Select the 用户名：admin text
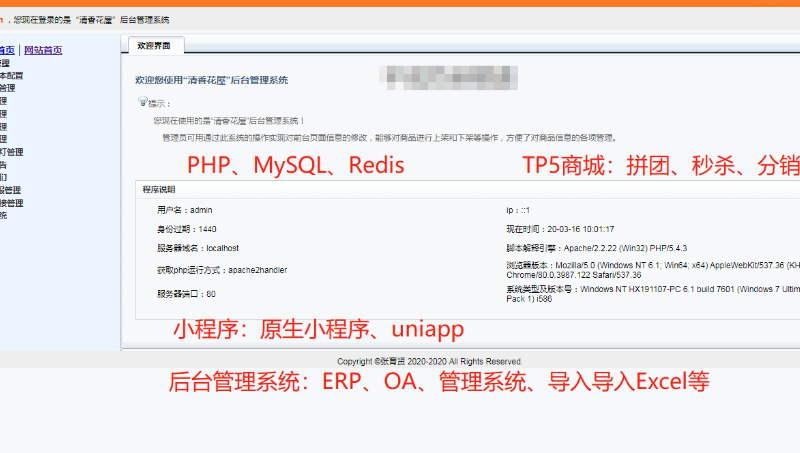 (x=185, y=210)
